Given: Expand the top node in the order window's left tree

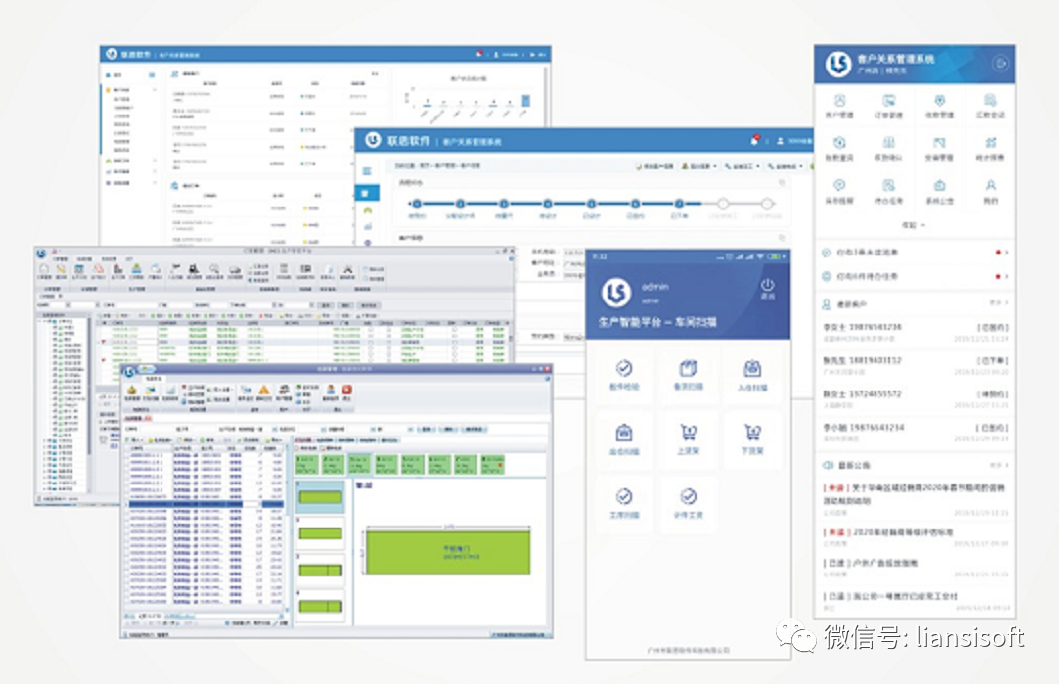Looking at the screenshot, I should [x=40, y=321].
